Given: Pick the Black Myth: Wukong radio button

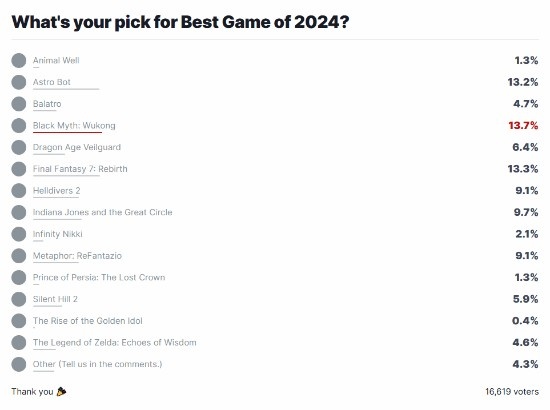Looking at the screenshot, I should click(19, 126).
